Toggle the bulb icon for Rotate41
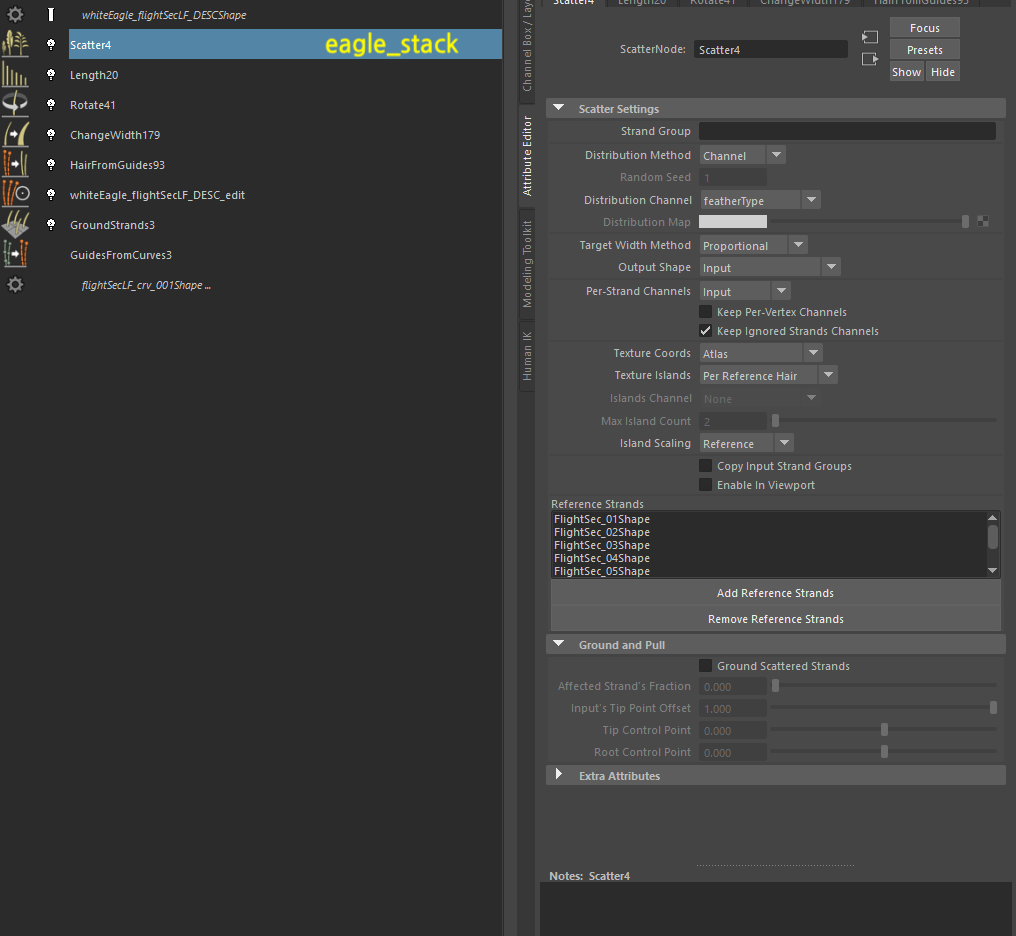This screenshot has height=936, width=1016. (x=51, y=104)
